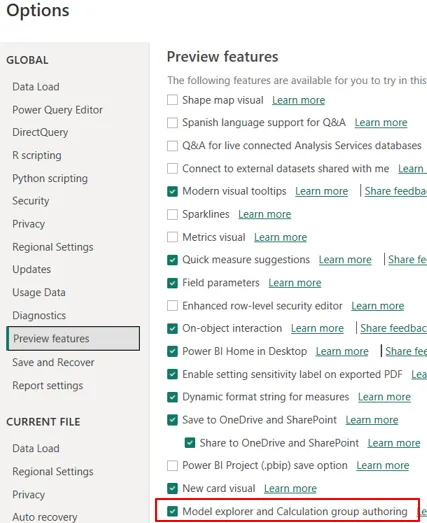Open current file Privacy options
The height and width of the screenshot is (523, 427).
click(28, 494)
